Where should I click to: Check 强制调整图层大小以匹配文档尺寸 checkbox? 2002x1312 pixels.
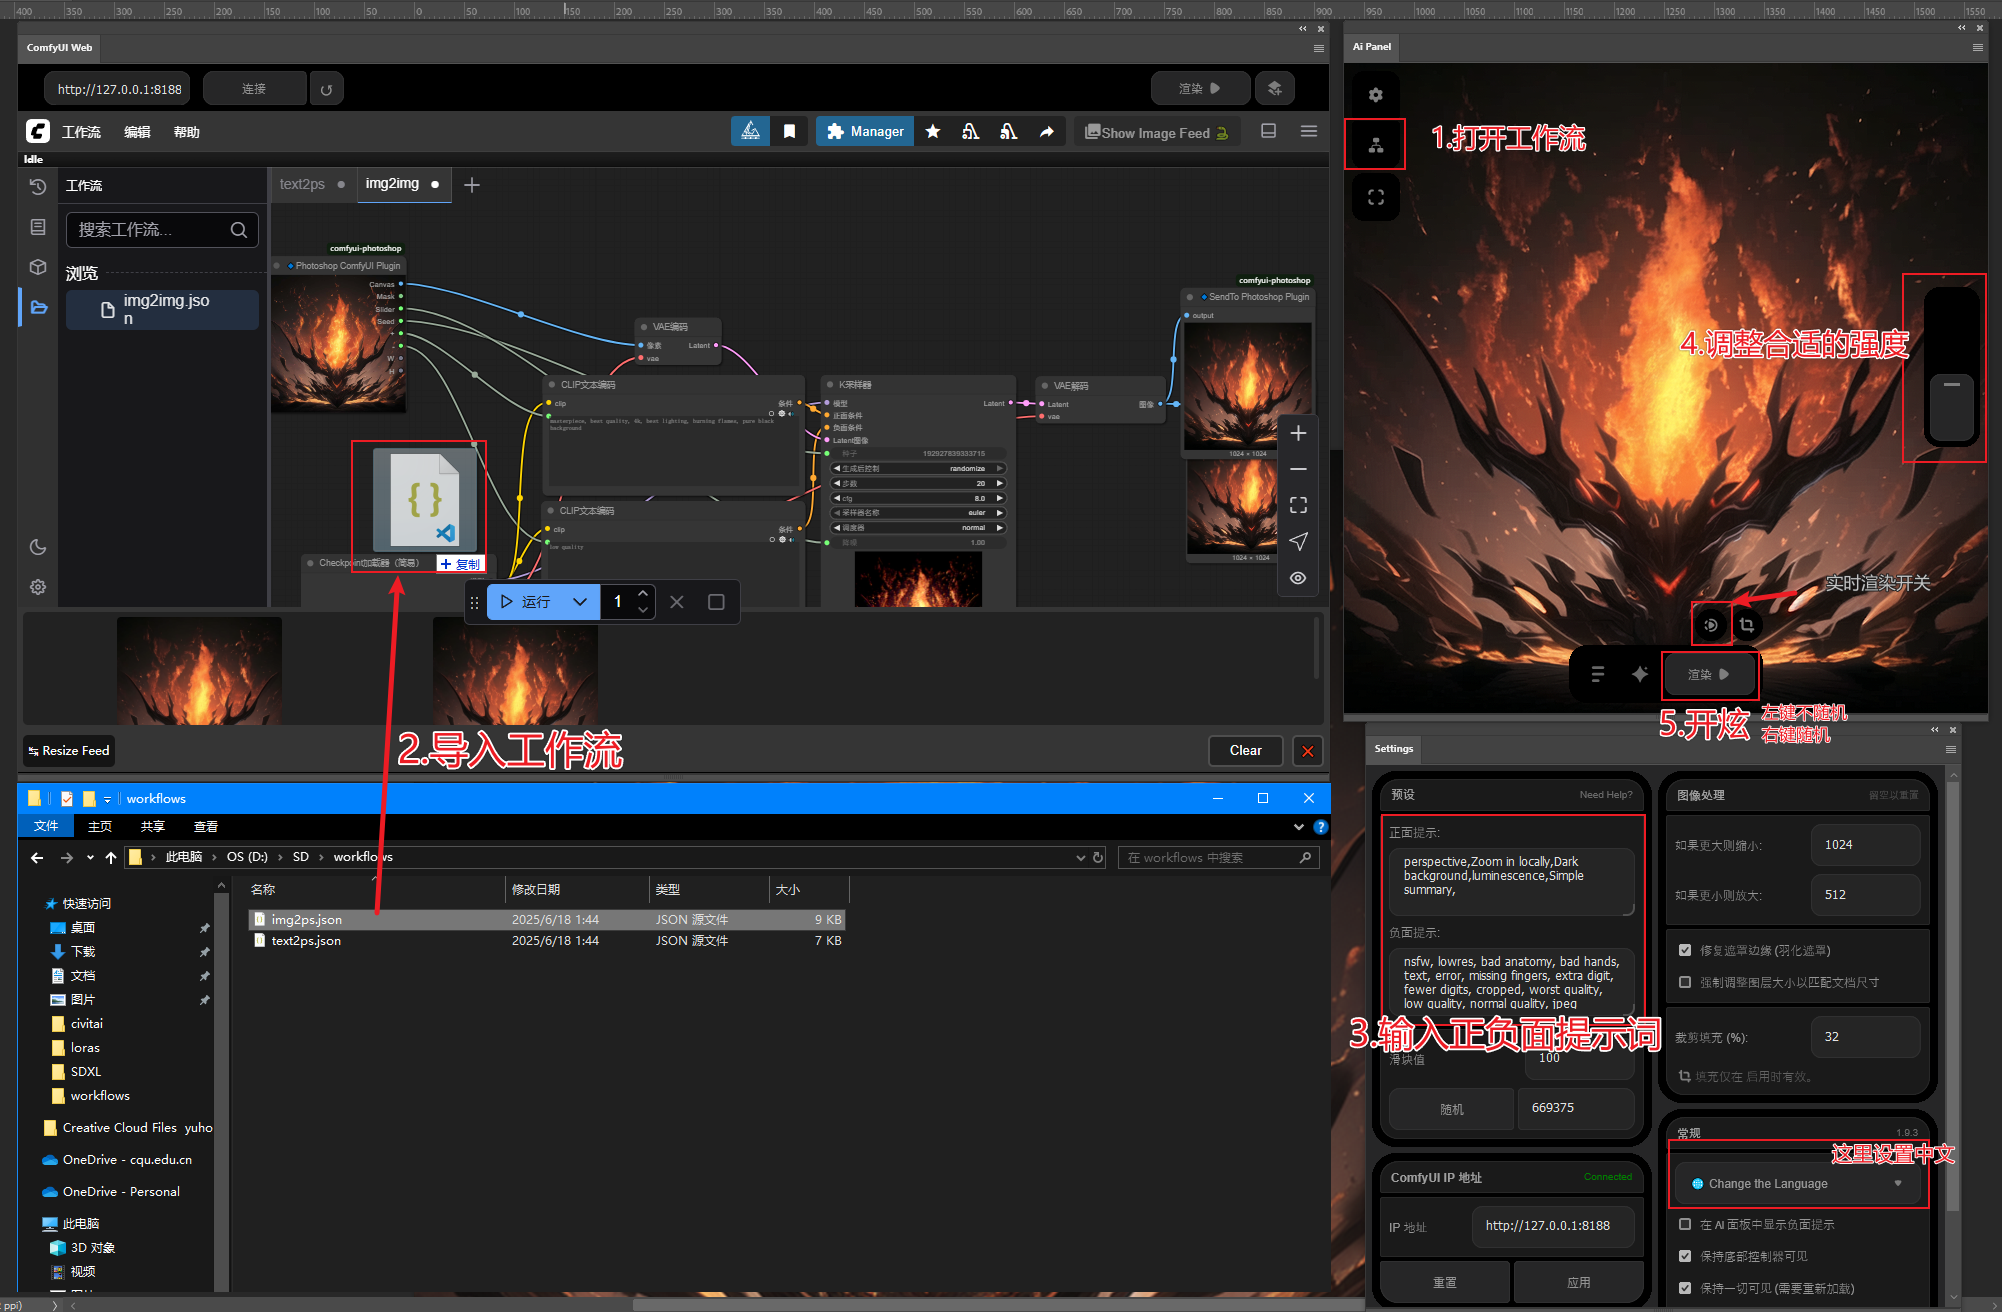tap(1685, 982)
